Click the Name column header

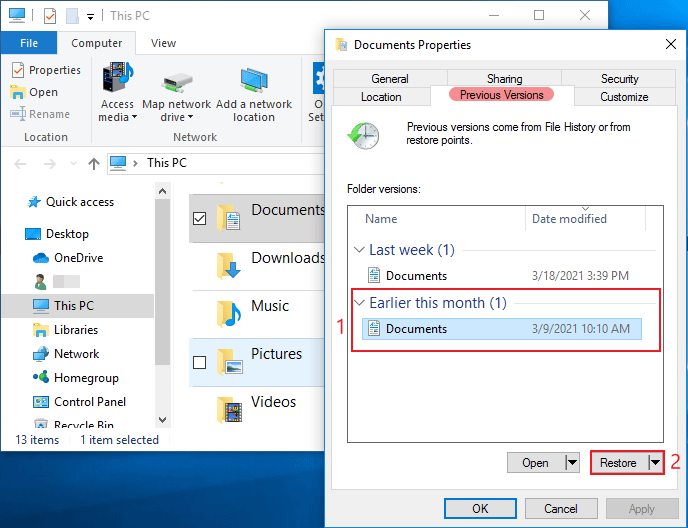click(x=437, y=219)
